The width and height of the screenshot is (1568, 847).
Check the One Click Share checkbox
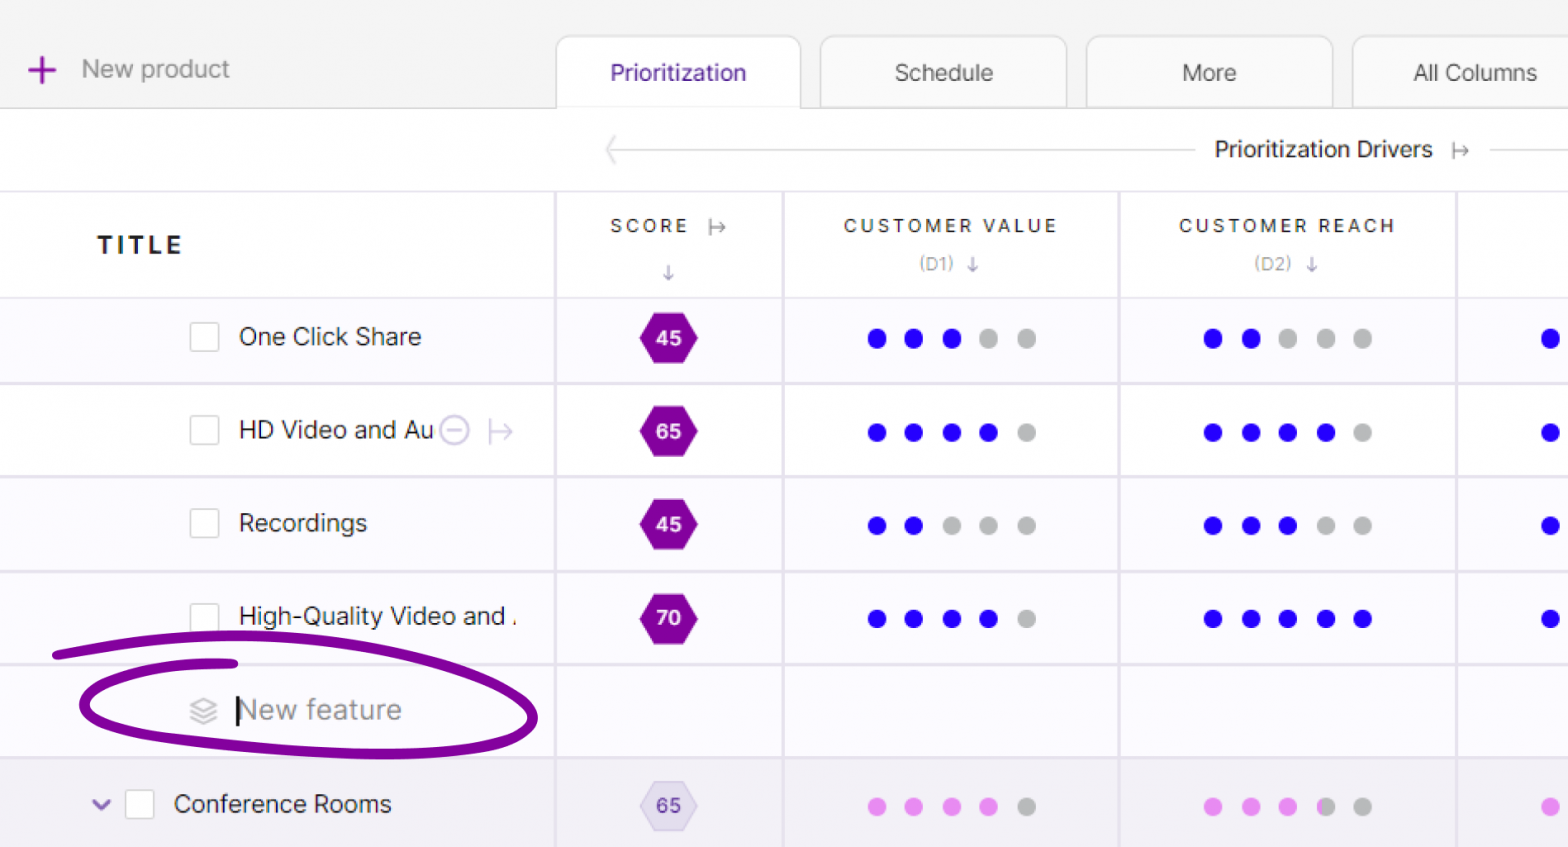[x=205, y=337]
